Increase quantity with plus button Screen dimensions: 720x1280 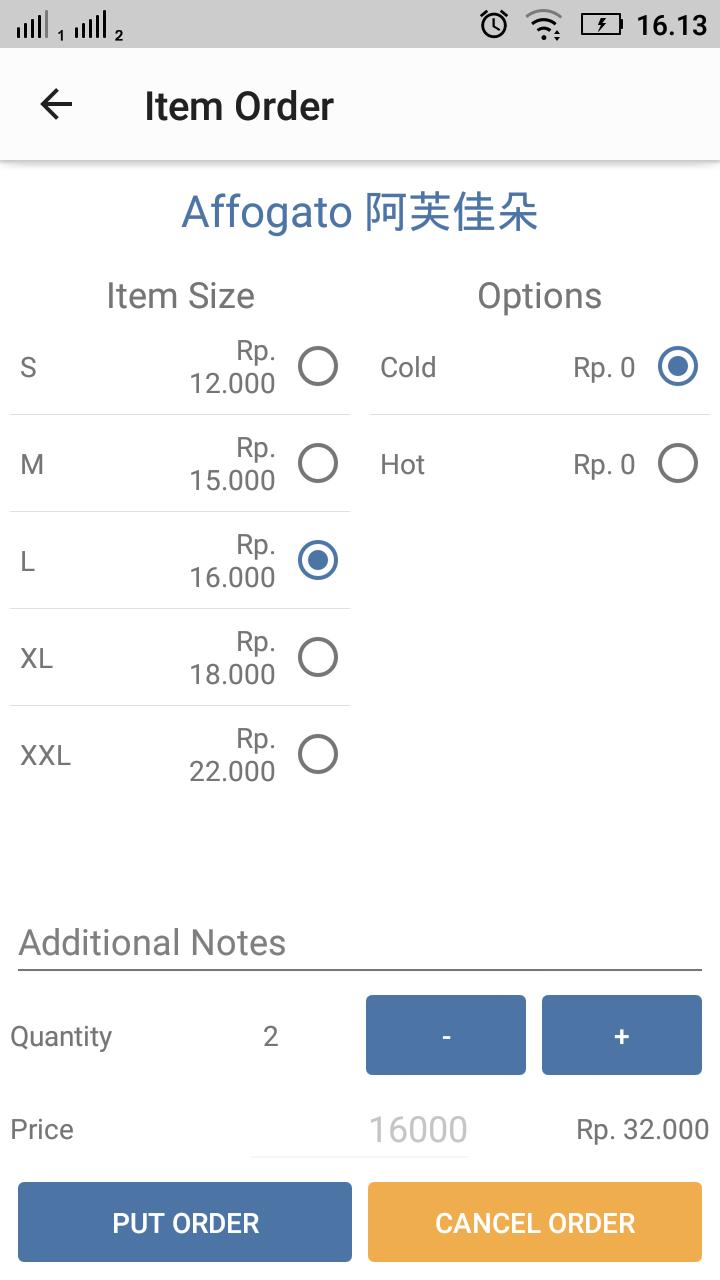(622, 1035)
